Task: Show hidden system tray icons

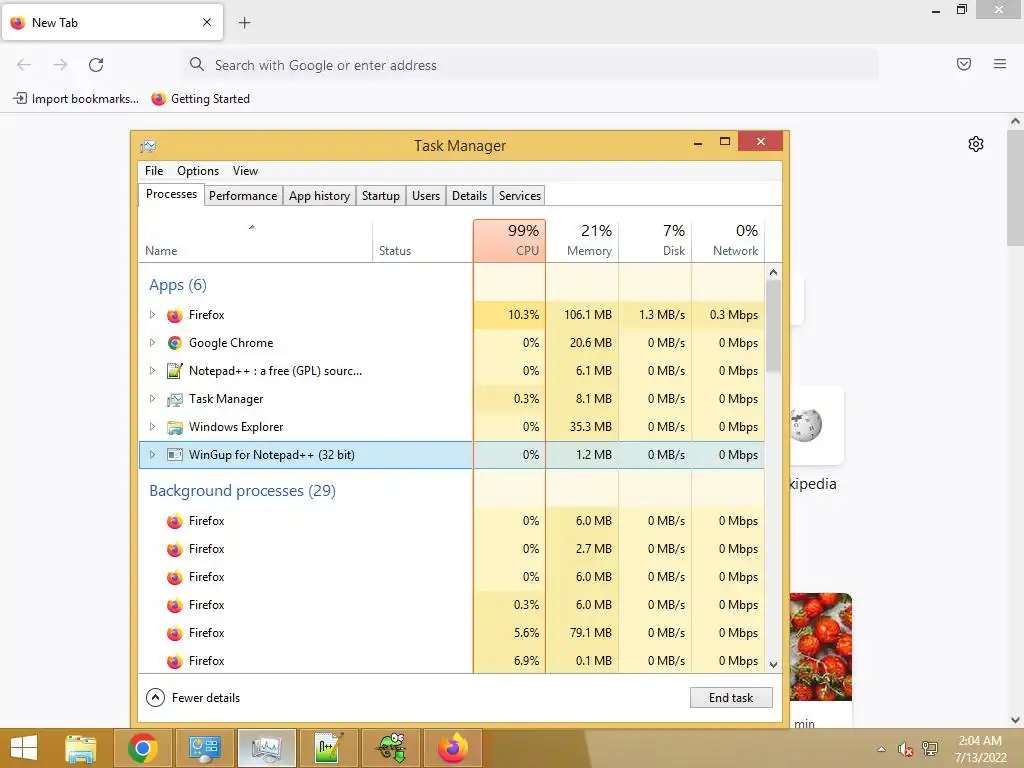Action: (882, 749)
